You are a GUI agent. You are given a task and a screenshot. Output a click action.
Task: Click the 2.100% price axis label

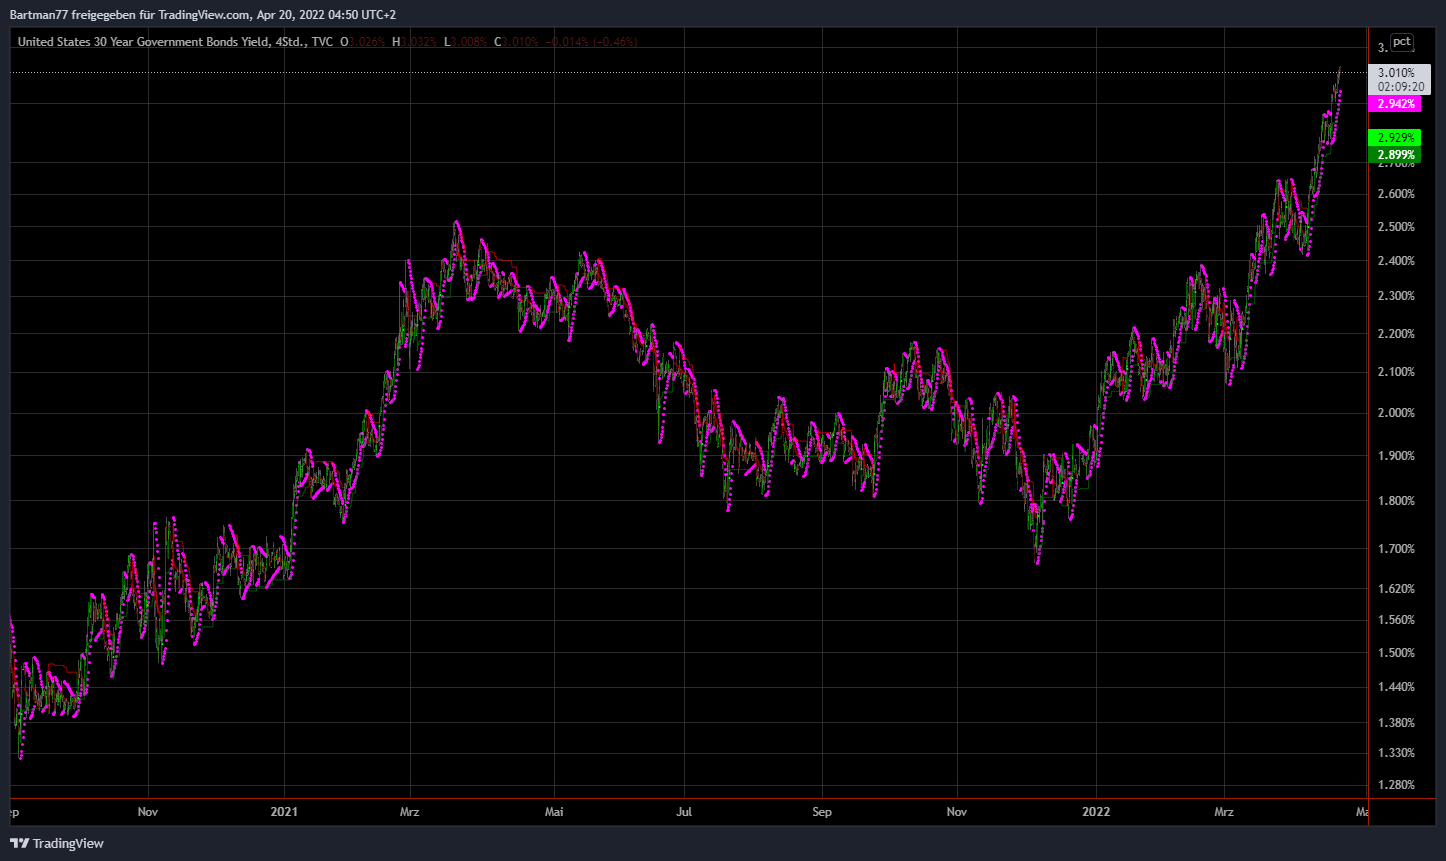click(x=1396, y=372)
